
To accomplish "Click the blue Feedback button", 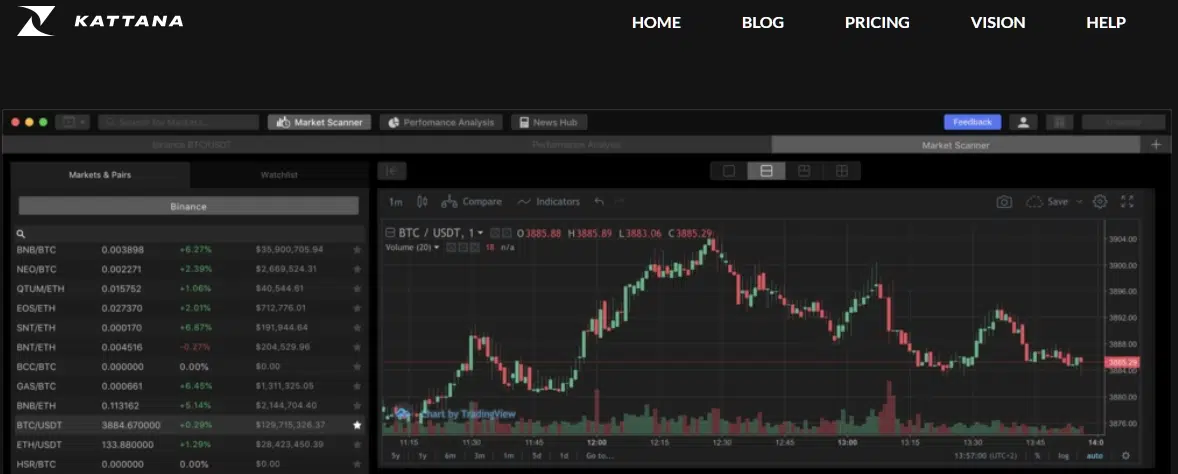I will point(972,122).
